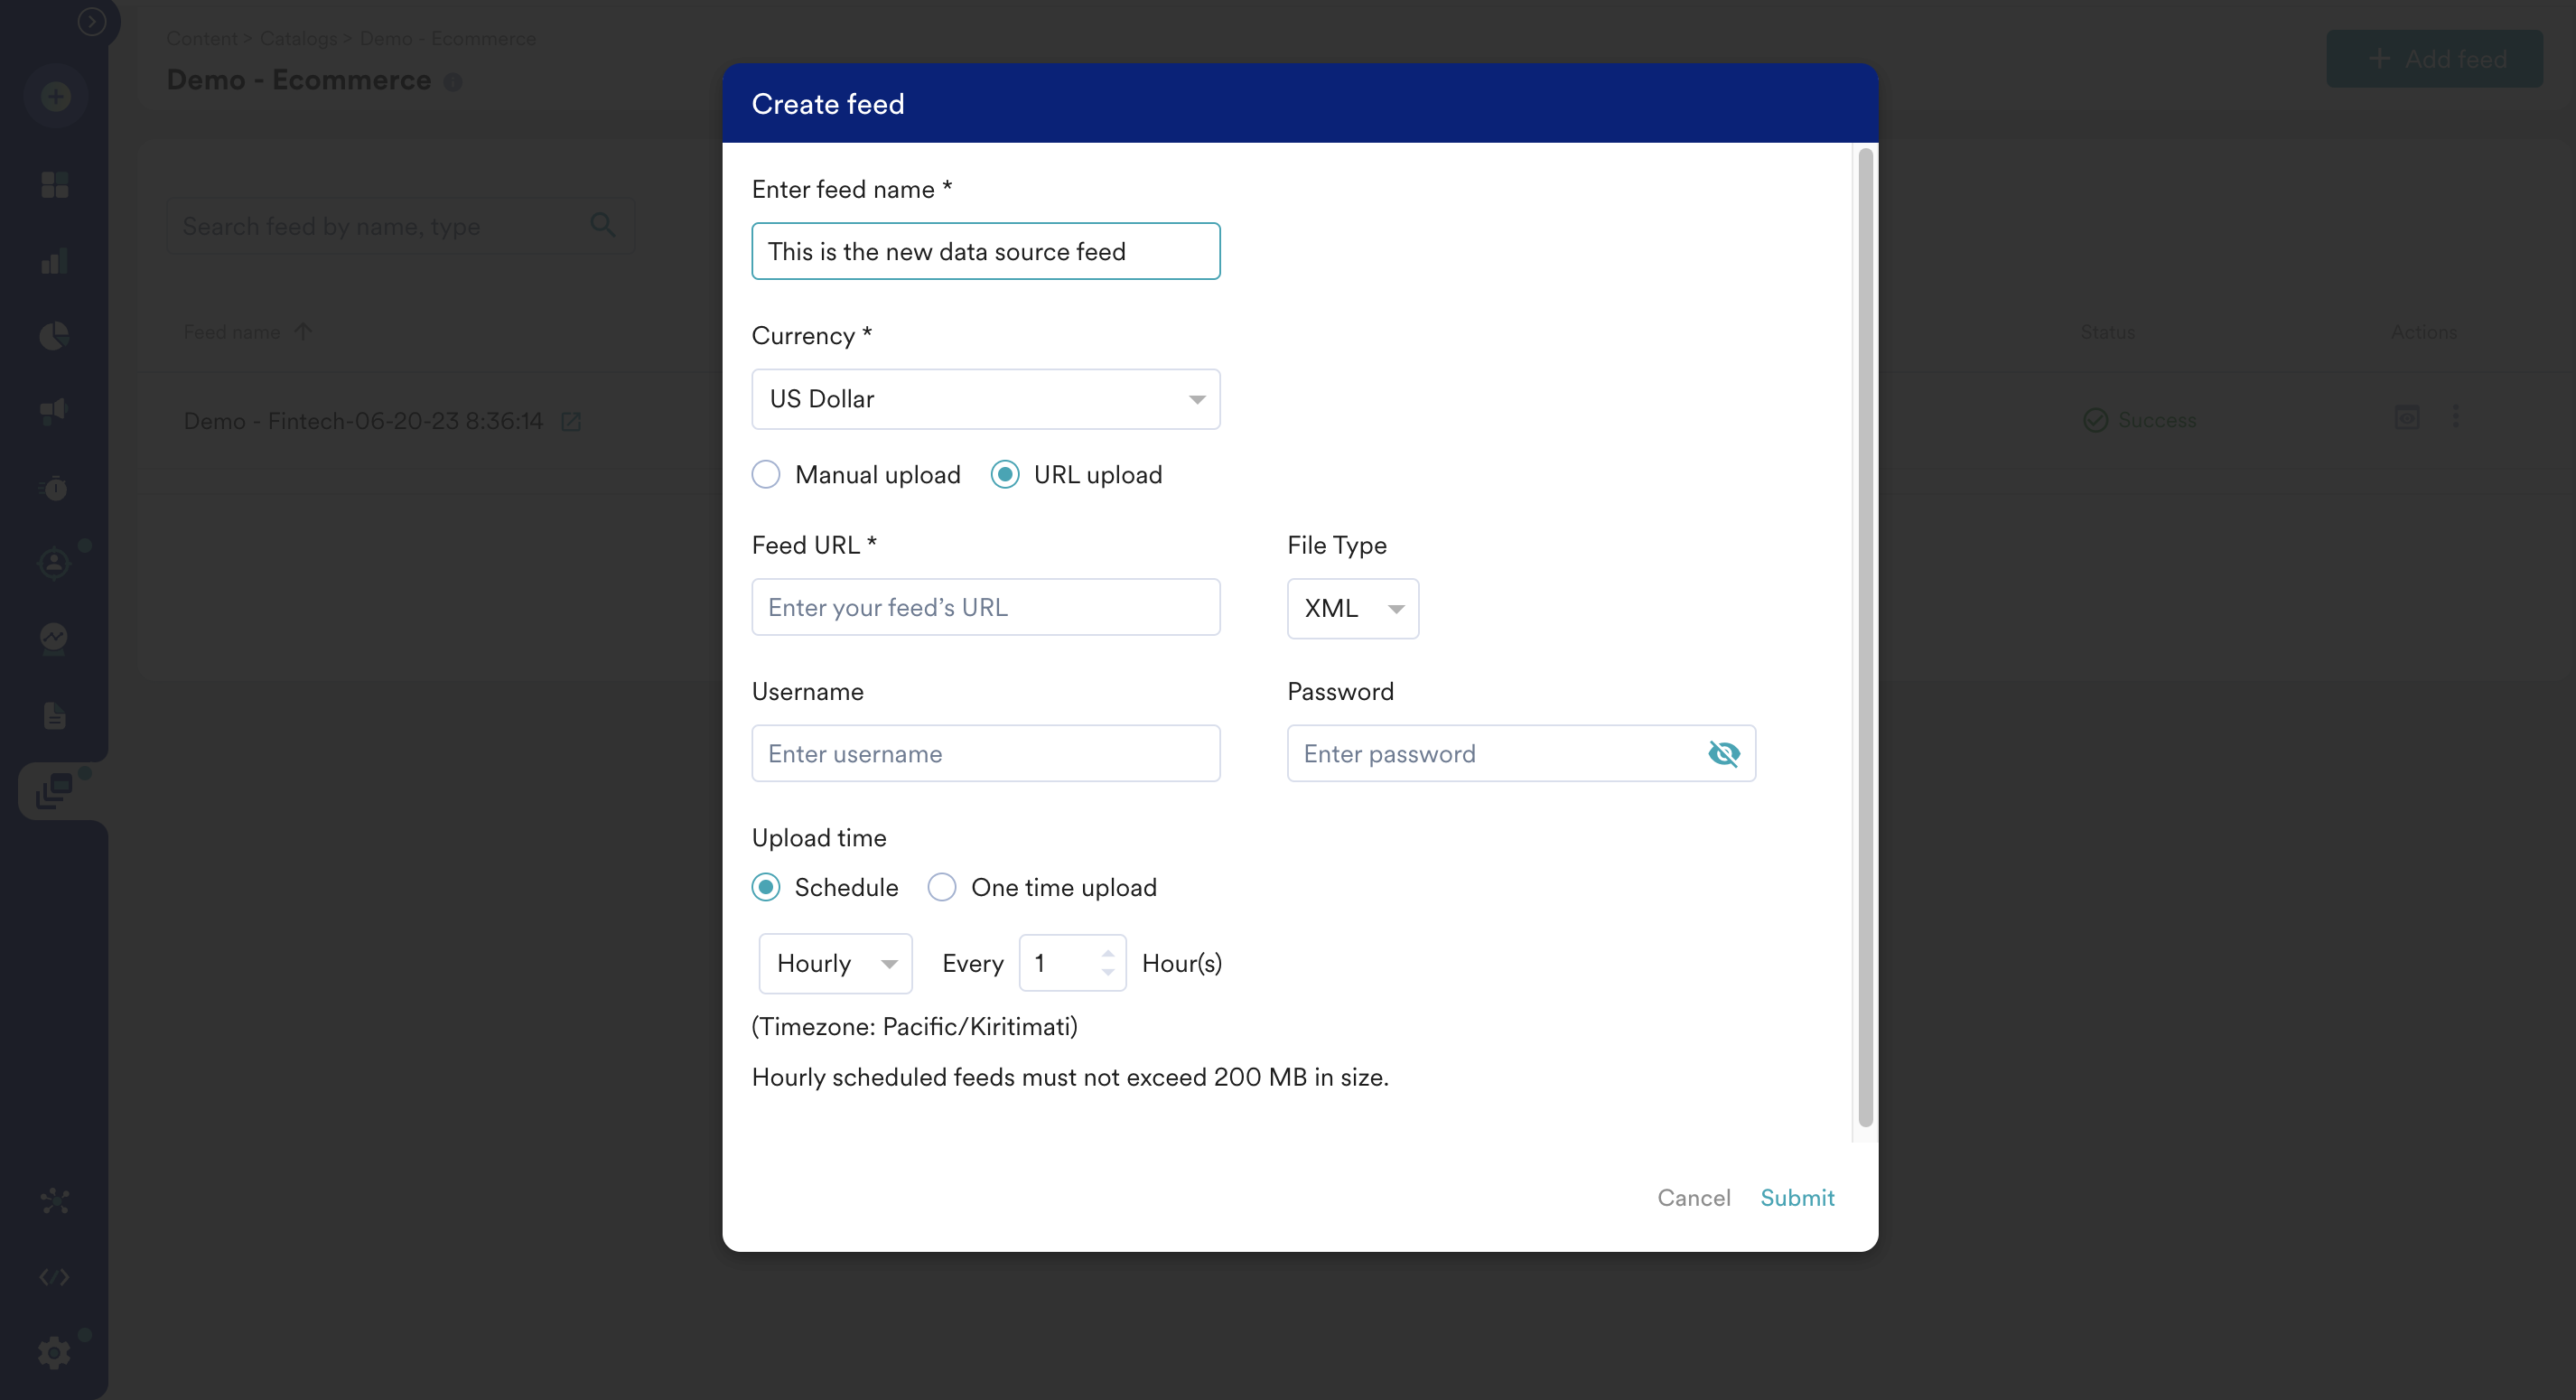Click the Content breadcrumb
This screenshot has height=1400, width=2576.
[201, 38]
